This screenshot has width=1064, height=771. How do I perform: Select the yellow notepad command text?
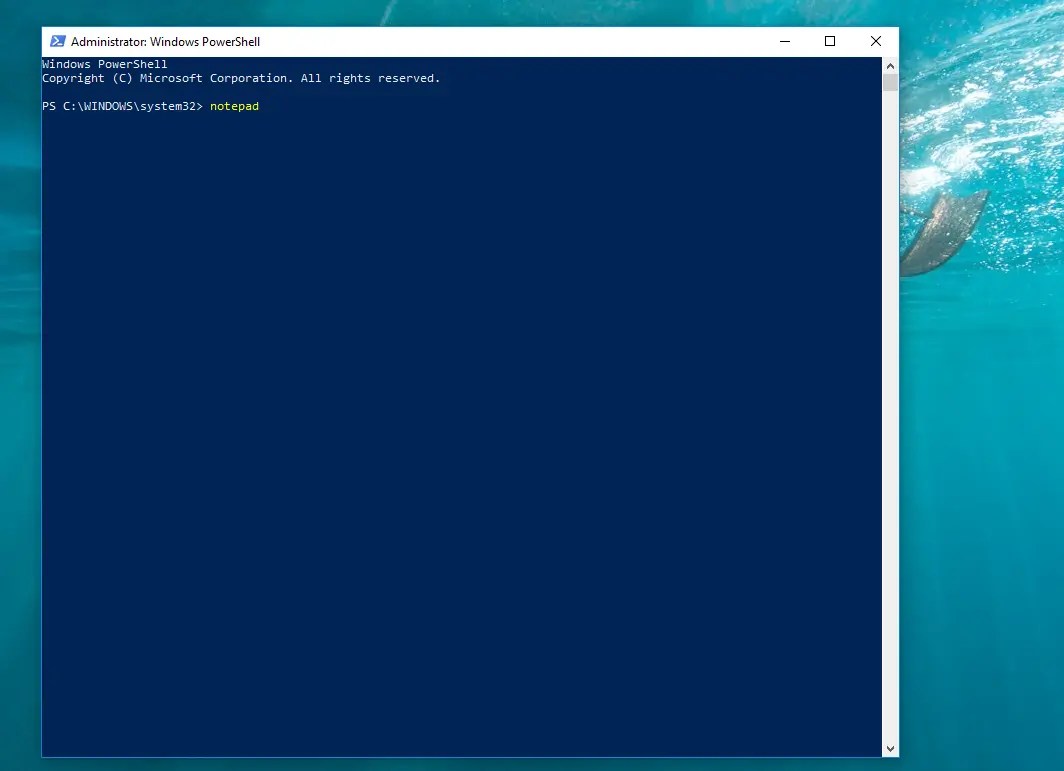point(234,105)
